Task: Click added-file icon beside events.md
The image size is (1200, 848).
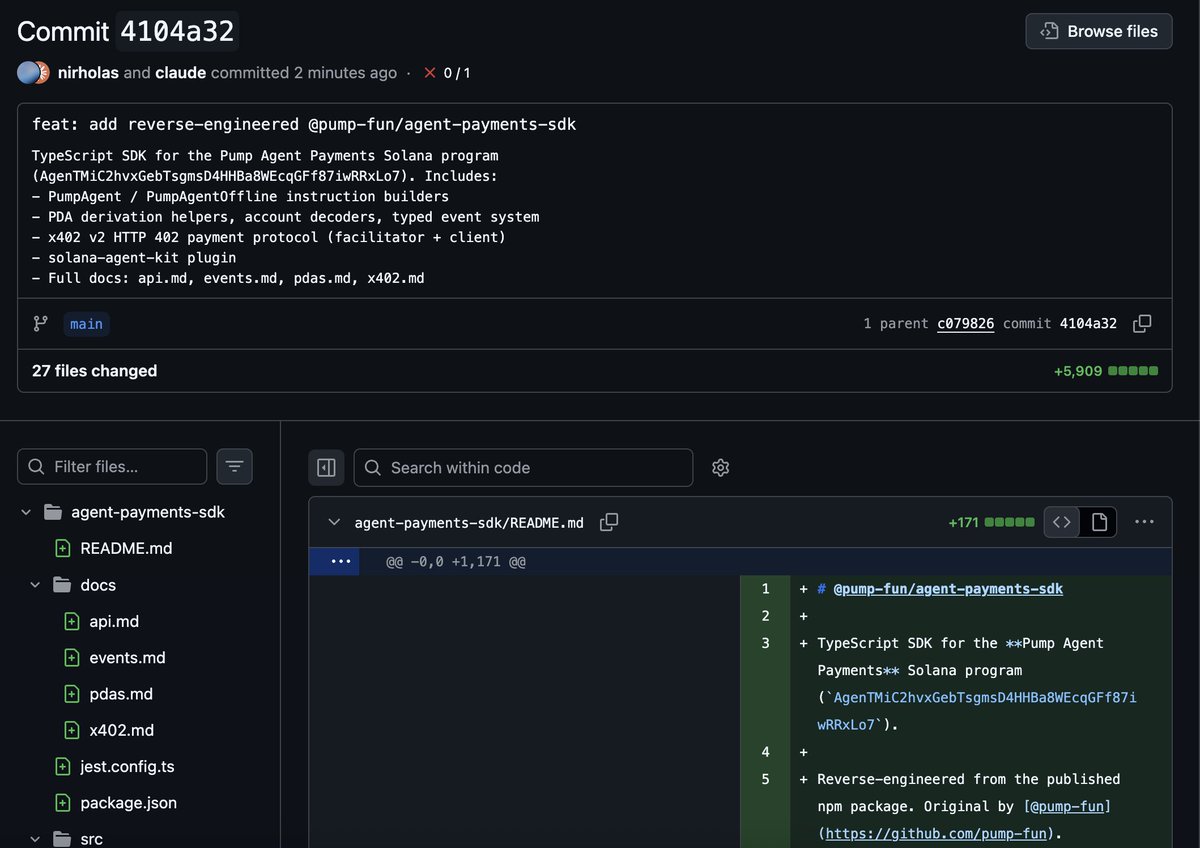Action: click(71, 657)
